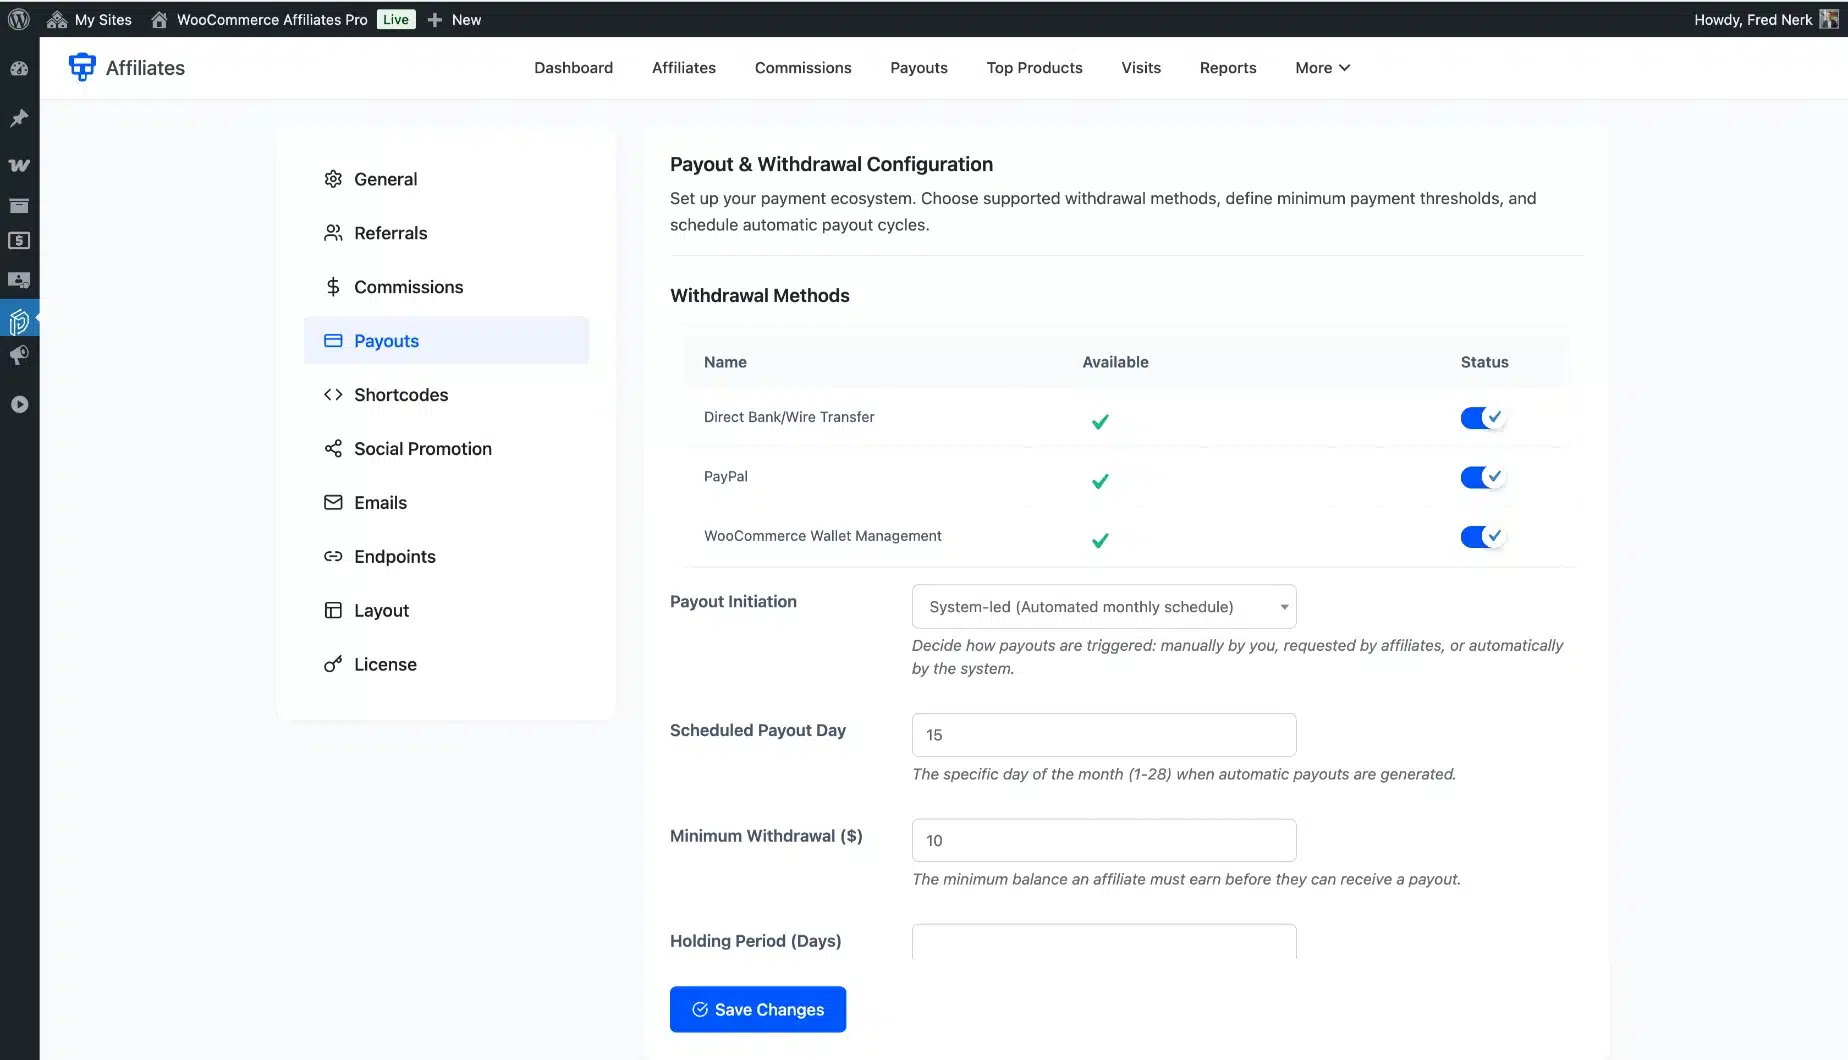Click the blue Affiliates logo icon
Viewport: 1848px width, 1060px height.
coord(81,67)
